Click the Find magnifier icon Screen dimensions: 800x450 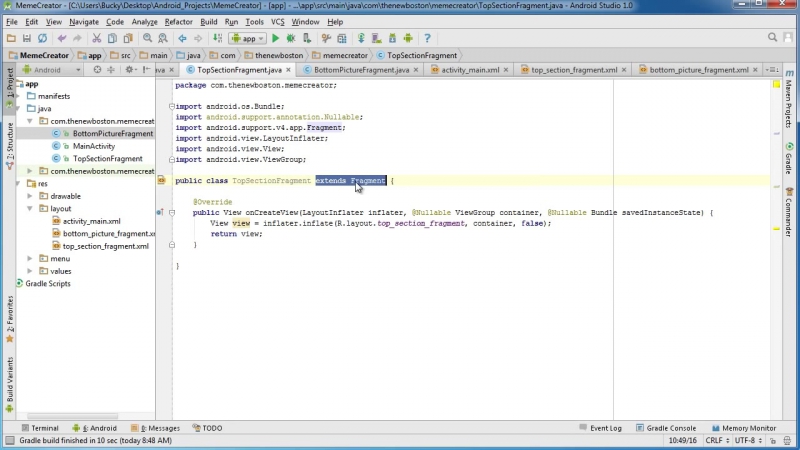point(147,38)
